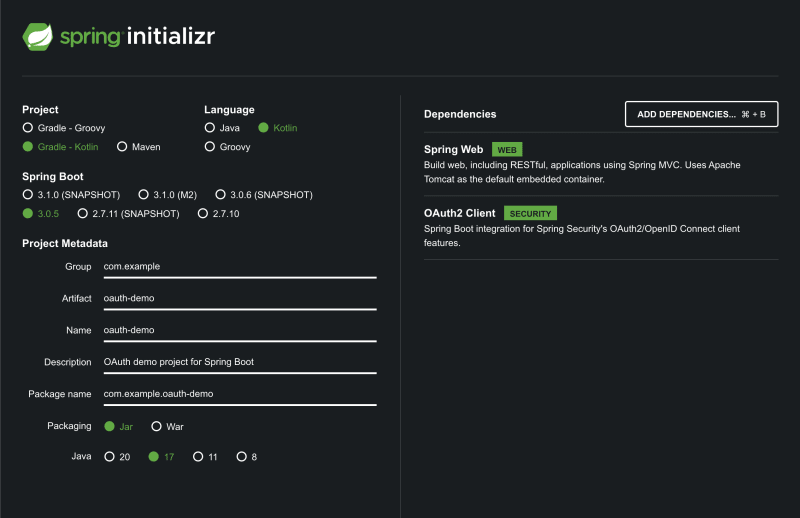Click the Project section heading
Image resolution: width=800 pixels, height=518 pixels.
point(40,110)
